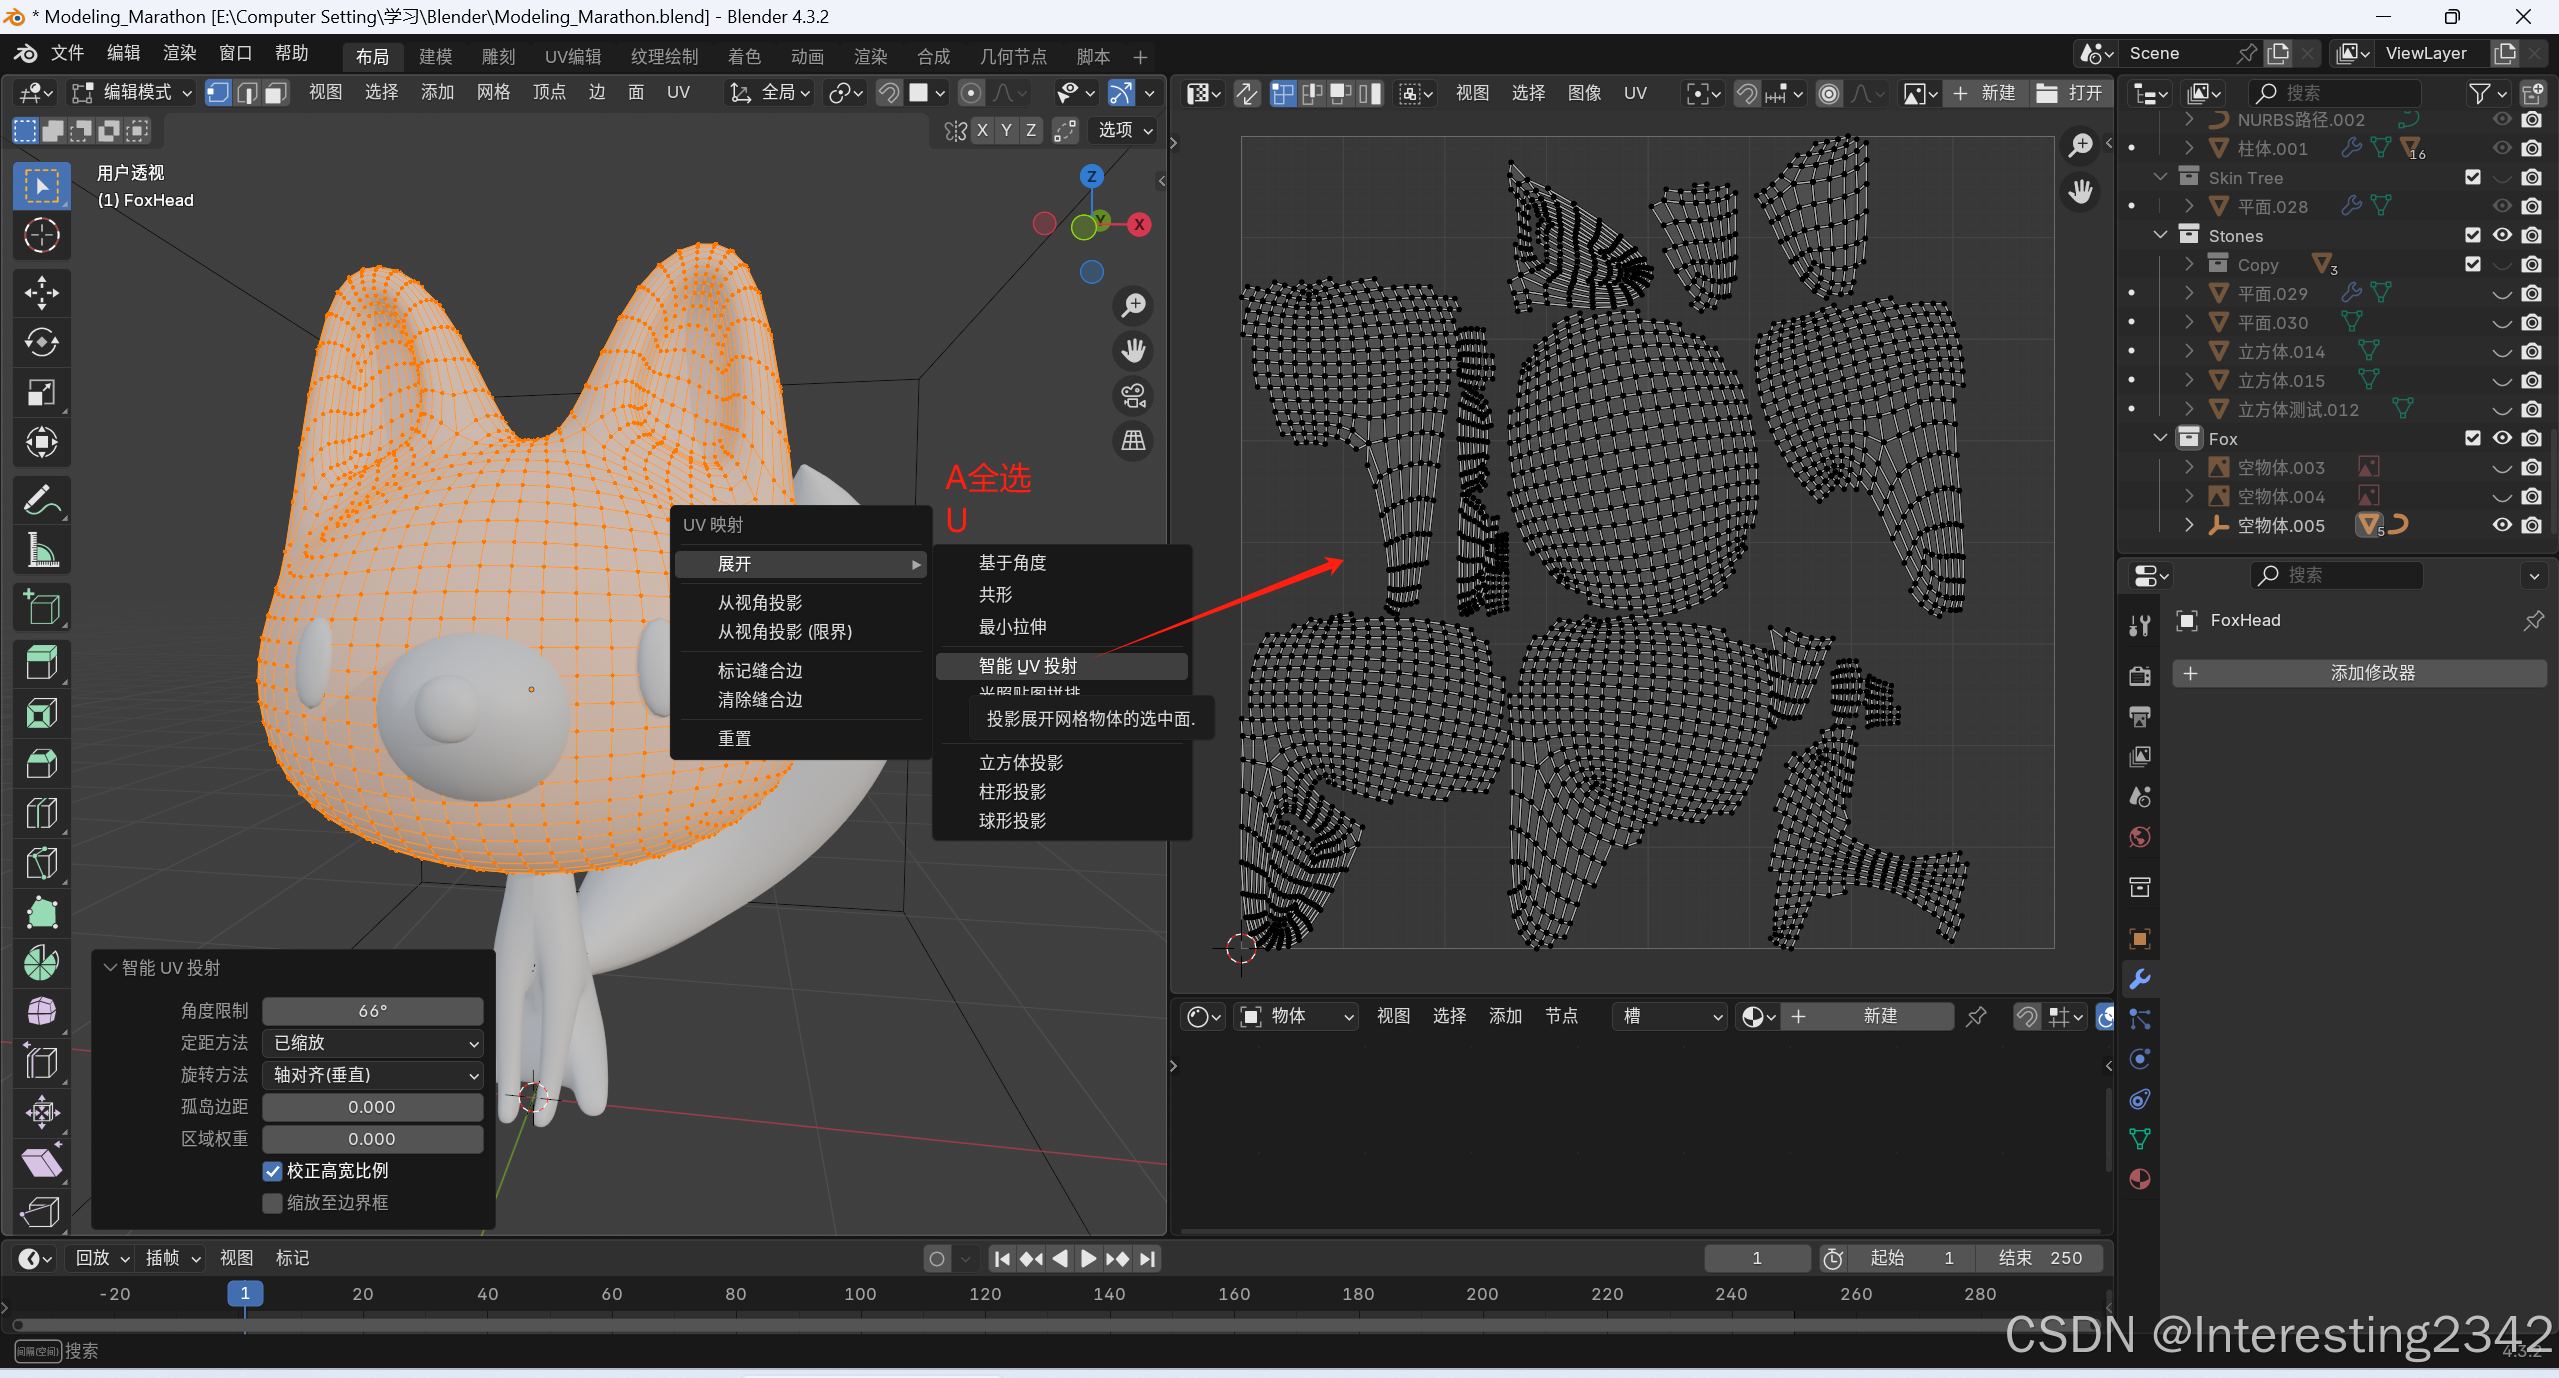Adjust the 角度限制 66° slider field
This screenshot has height=1378, width=2559.
click(372, 1011)
